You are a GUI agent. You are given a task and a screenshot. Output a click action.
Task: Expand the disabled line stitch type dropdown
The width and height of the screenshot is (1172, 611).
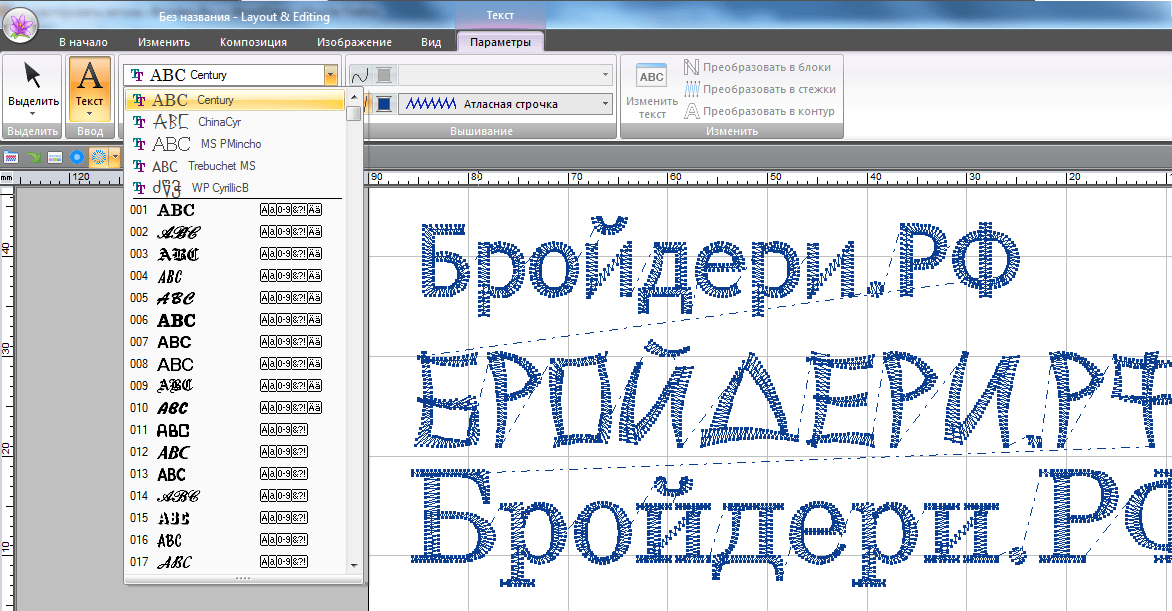[x=605, y=75]
